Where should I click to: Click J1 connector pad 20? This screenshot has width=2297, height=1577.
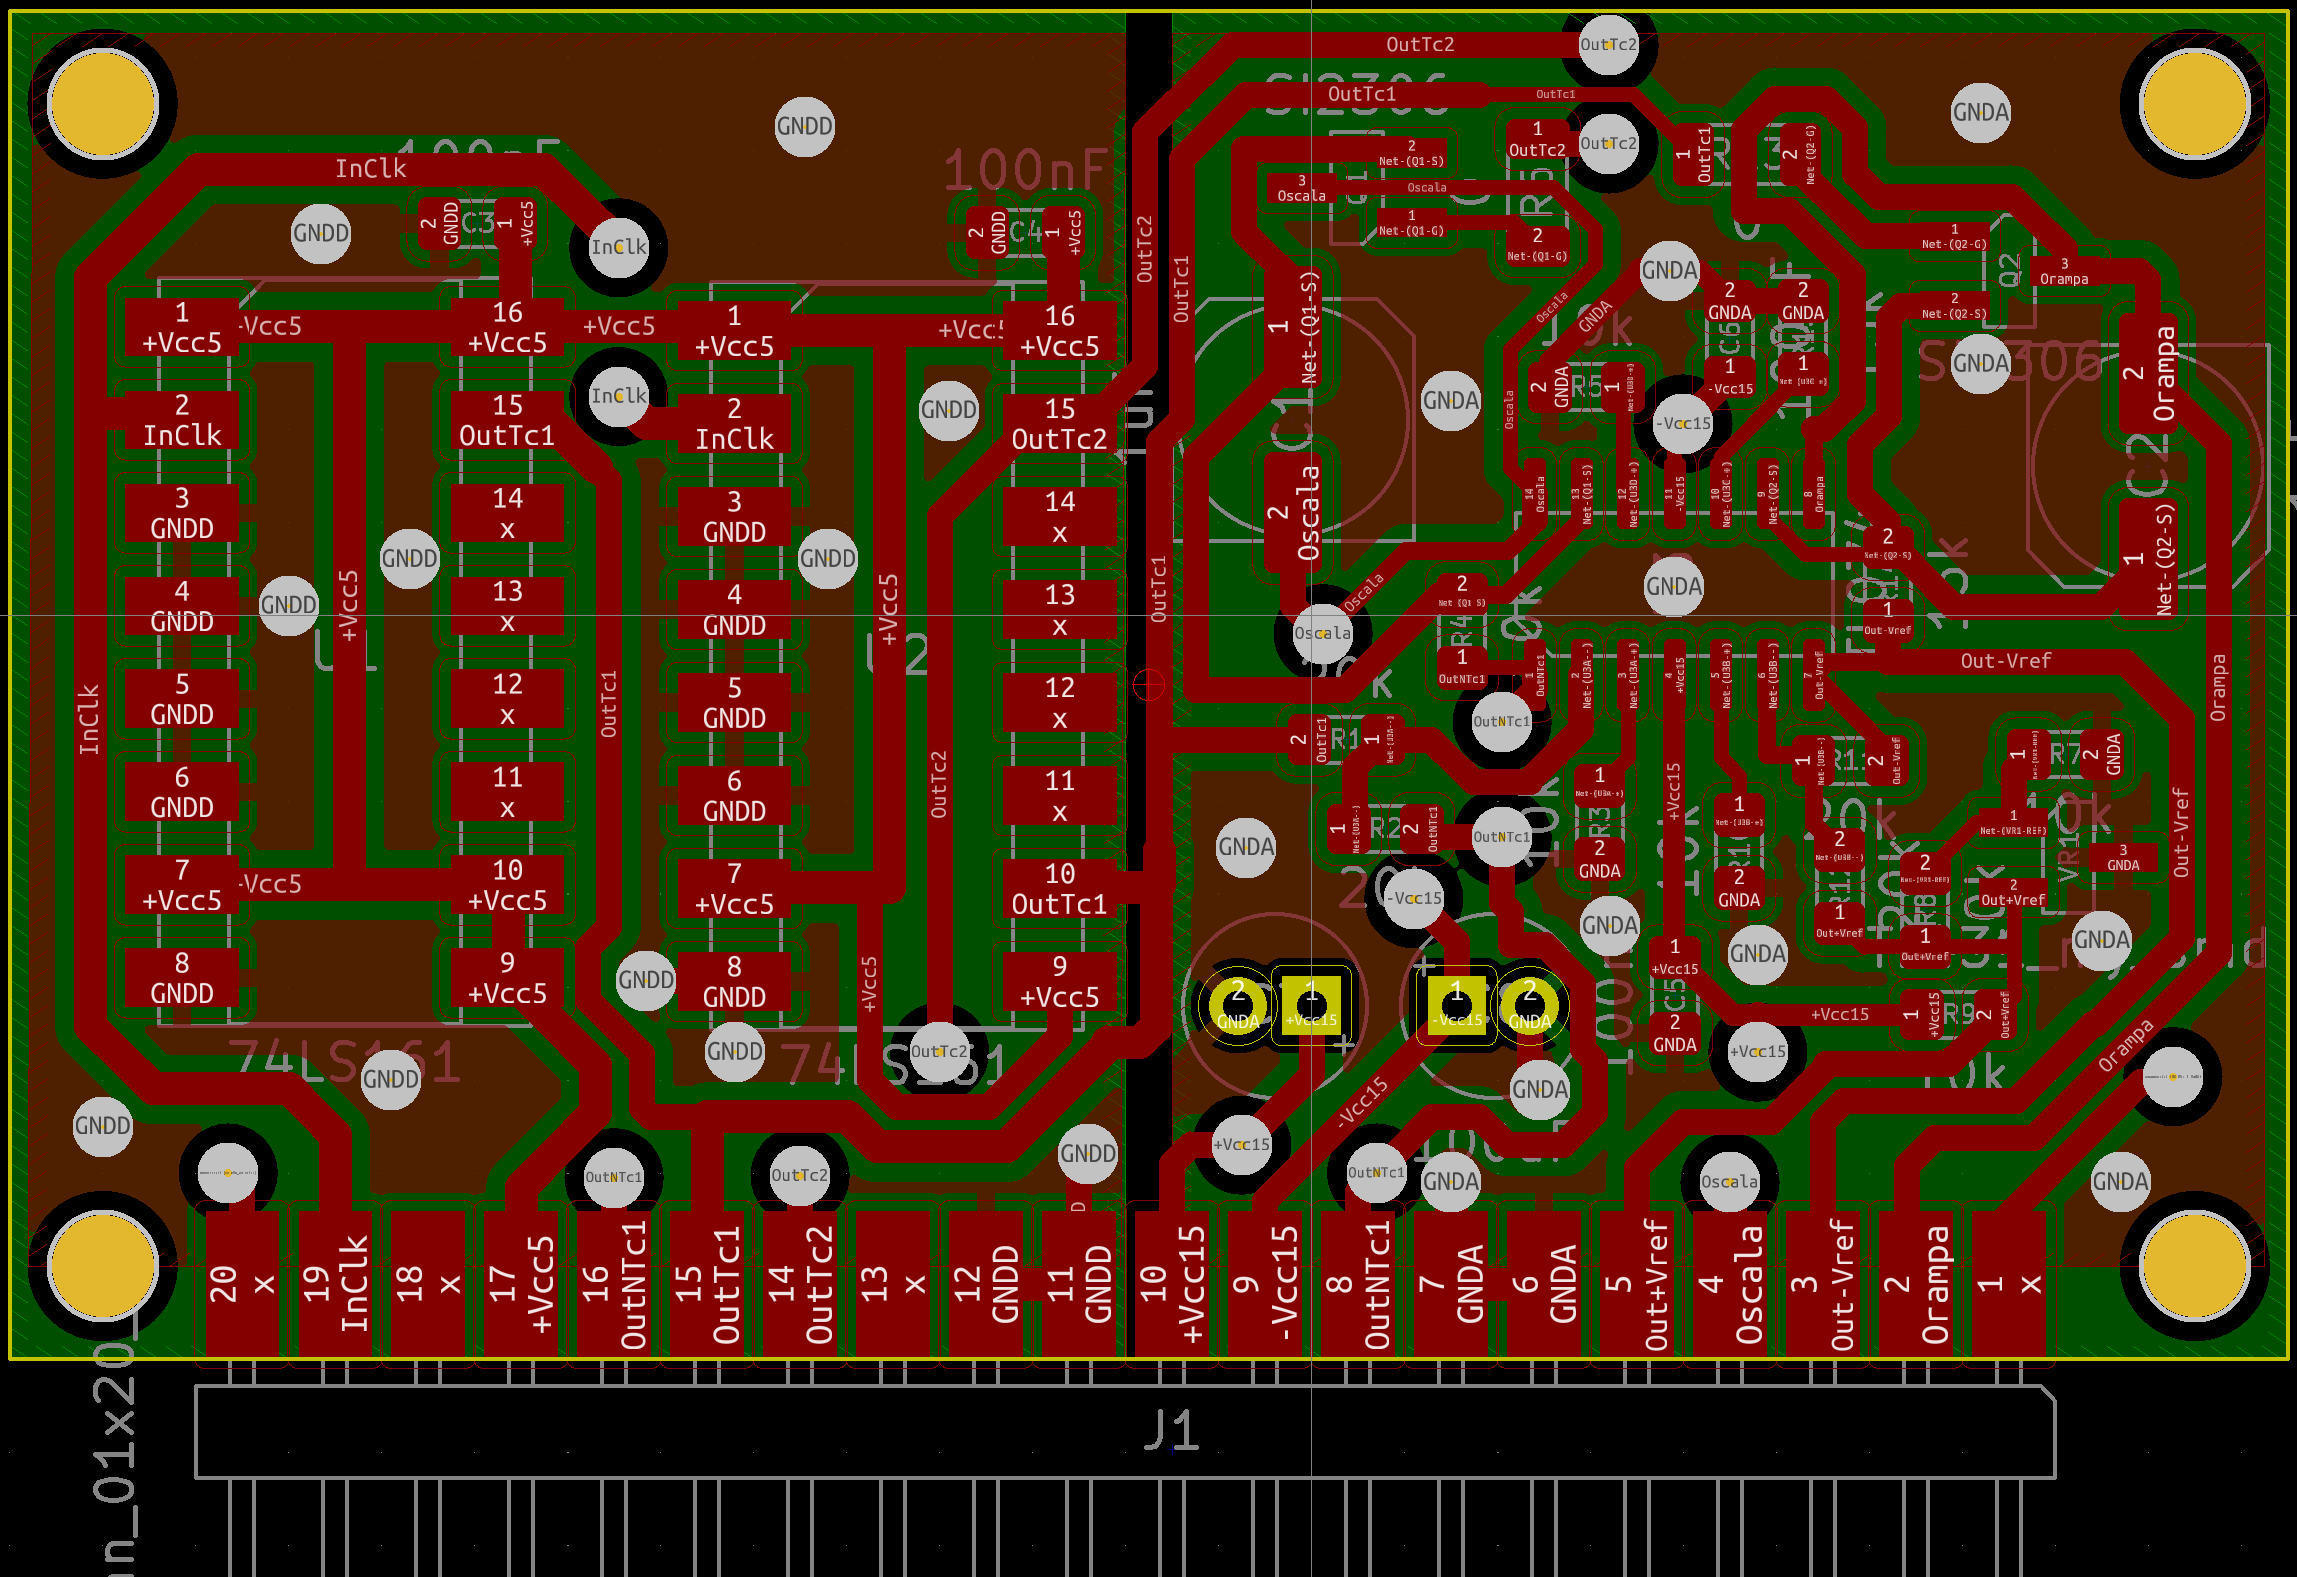point(241,1284)
